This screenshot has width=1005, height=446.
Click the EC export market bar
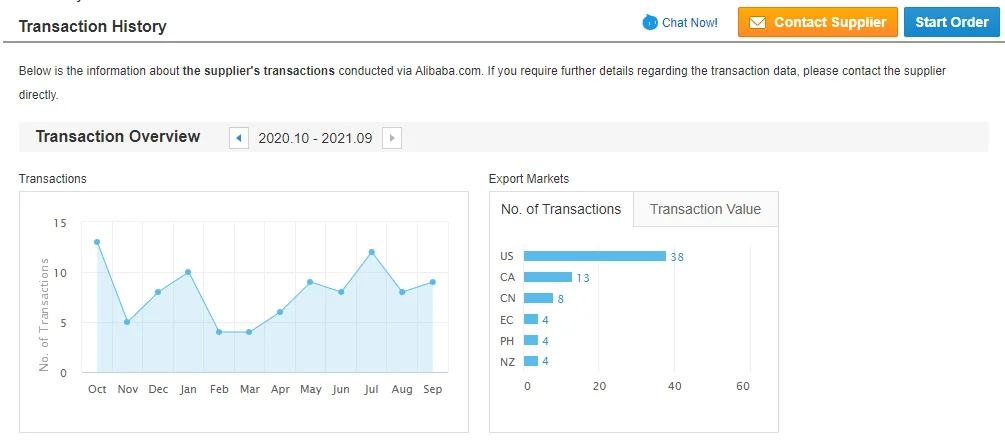tap(531, 319)
